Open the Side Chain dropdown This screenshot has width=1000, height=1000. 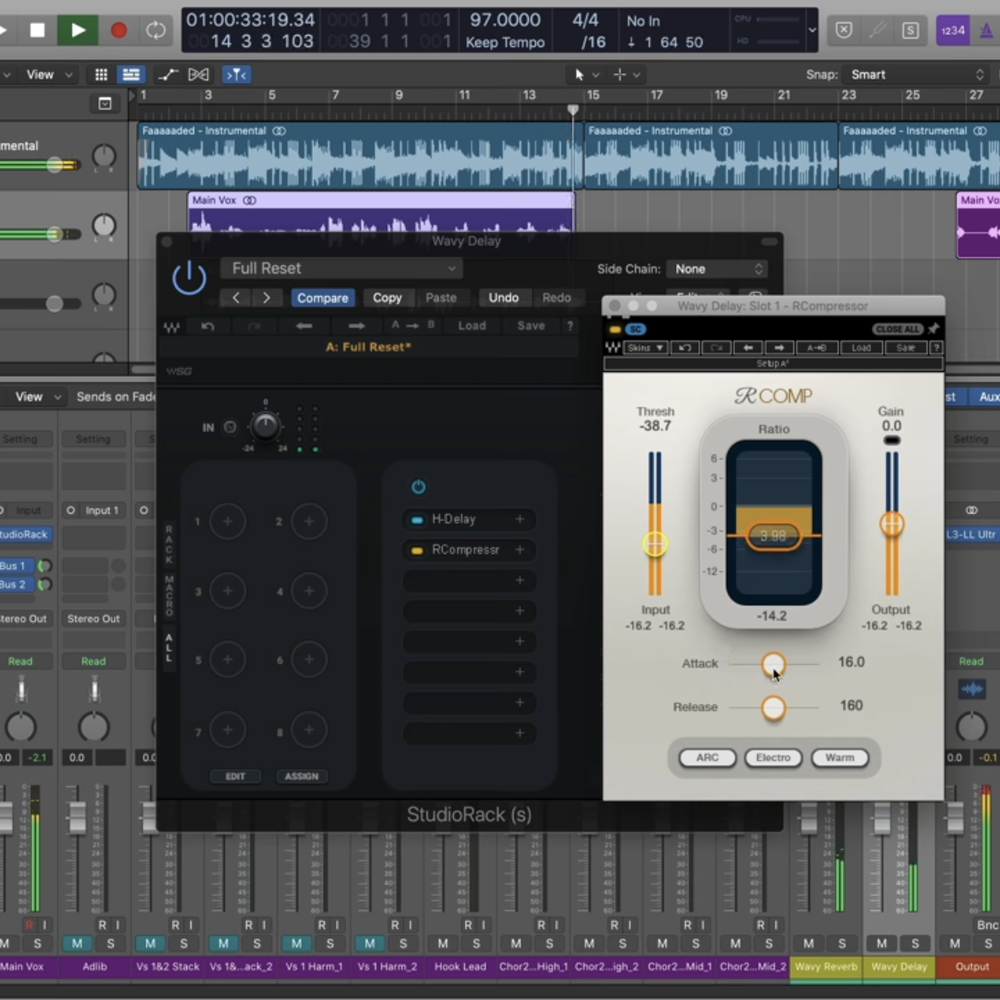[x=717, y=269]
